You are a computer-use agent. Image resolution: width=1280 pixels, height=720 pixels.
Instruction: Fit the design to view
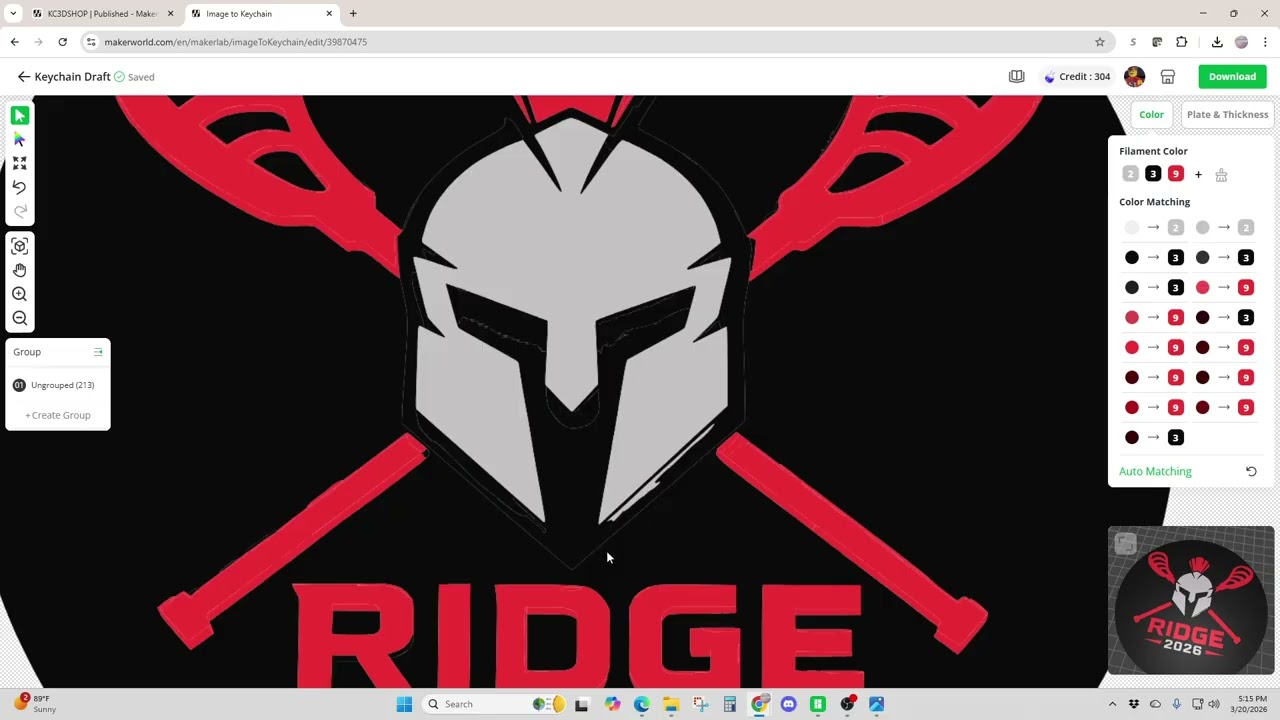pyautogui.click(x=19, y=163)
